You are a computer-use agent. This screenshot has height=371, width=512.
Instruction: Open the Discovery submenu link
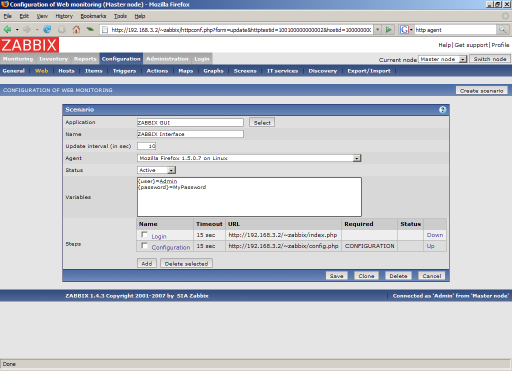click(x=323, y=71)
